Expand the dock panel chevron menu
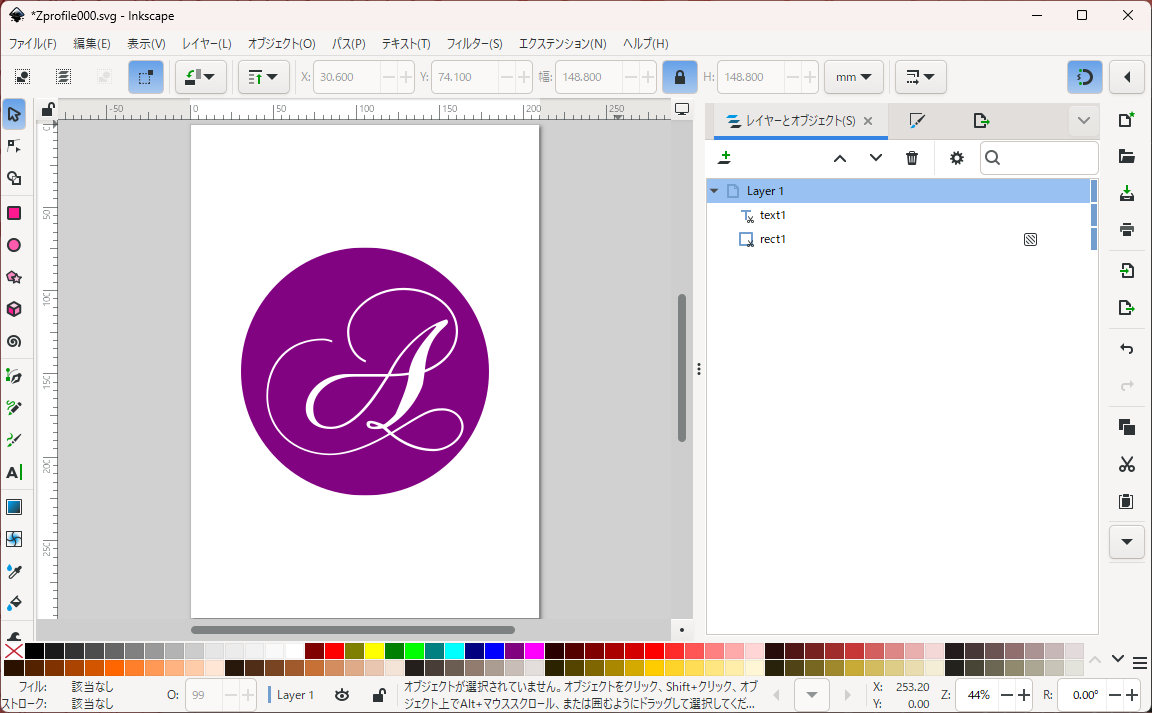1152x713 pixels. pyautogui.click(x=1084, y=121)
